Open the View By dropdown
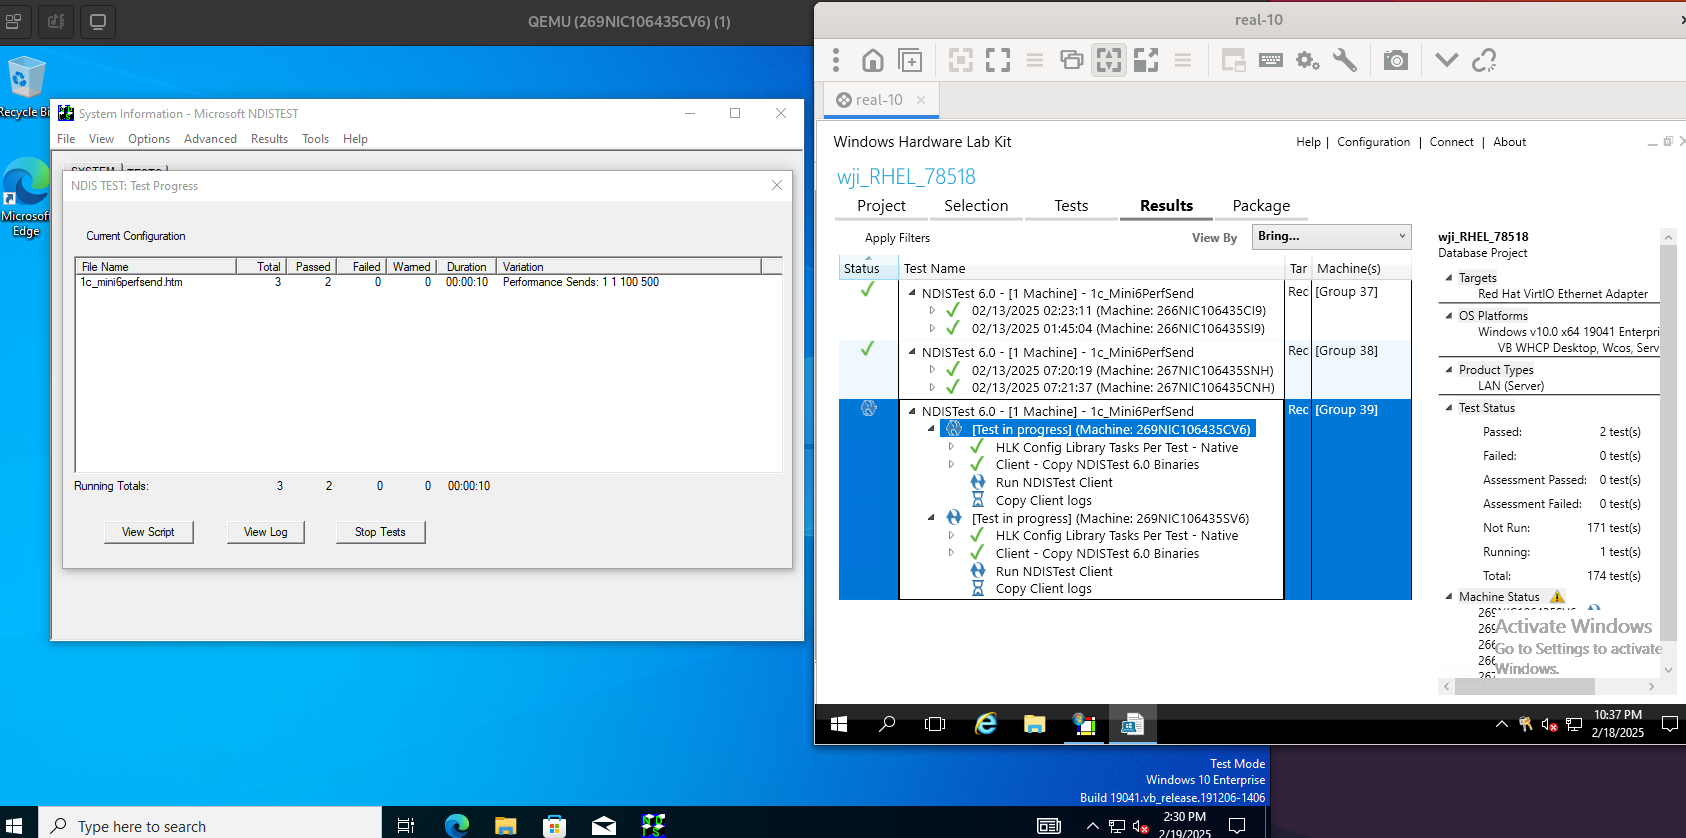This screenshot has width=1686, height=838. coord(1331,236)
